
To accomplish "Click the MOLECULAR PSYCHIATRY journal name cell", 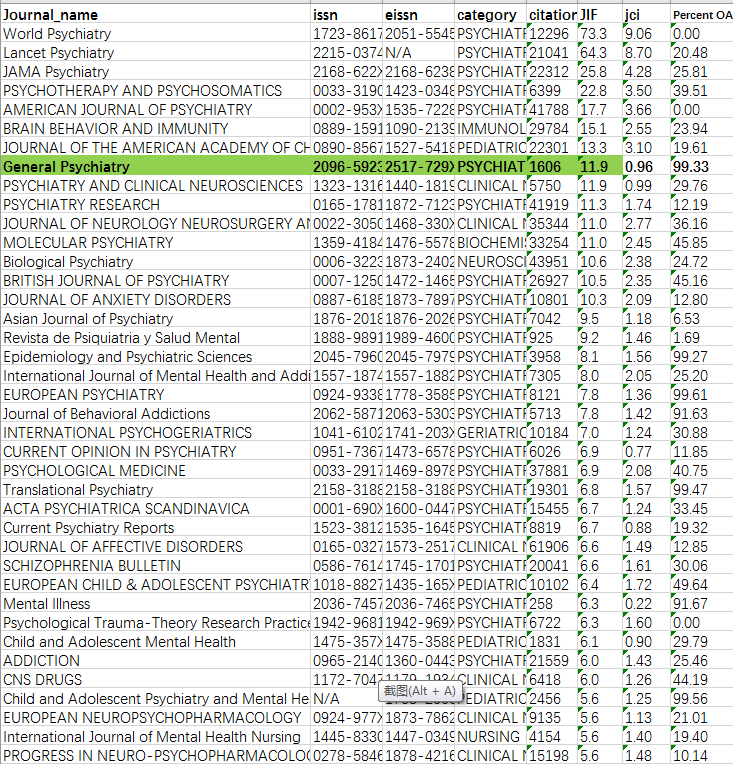I will (x=155, y=242).
